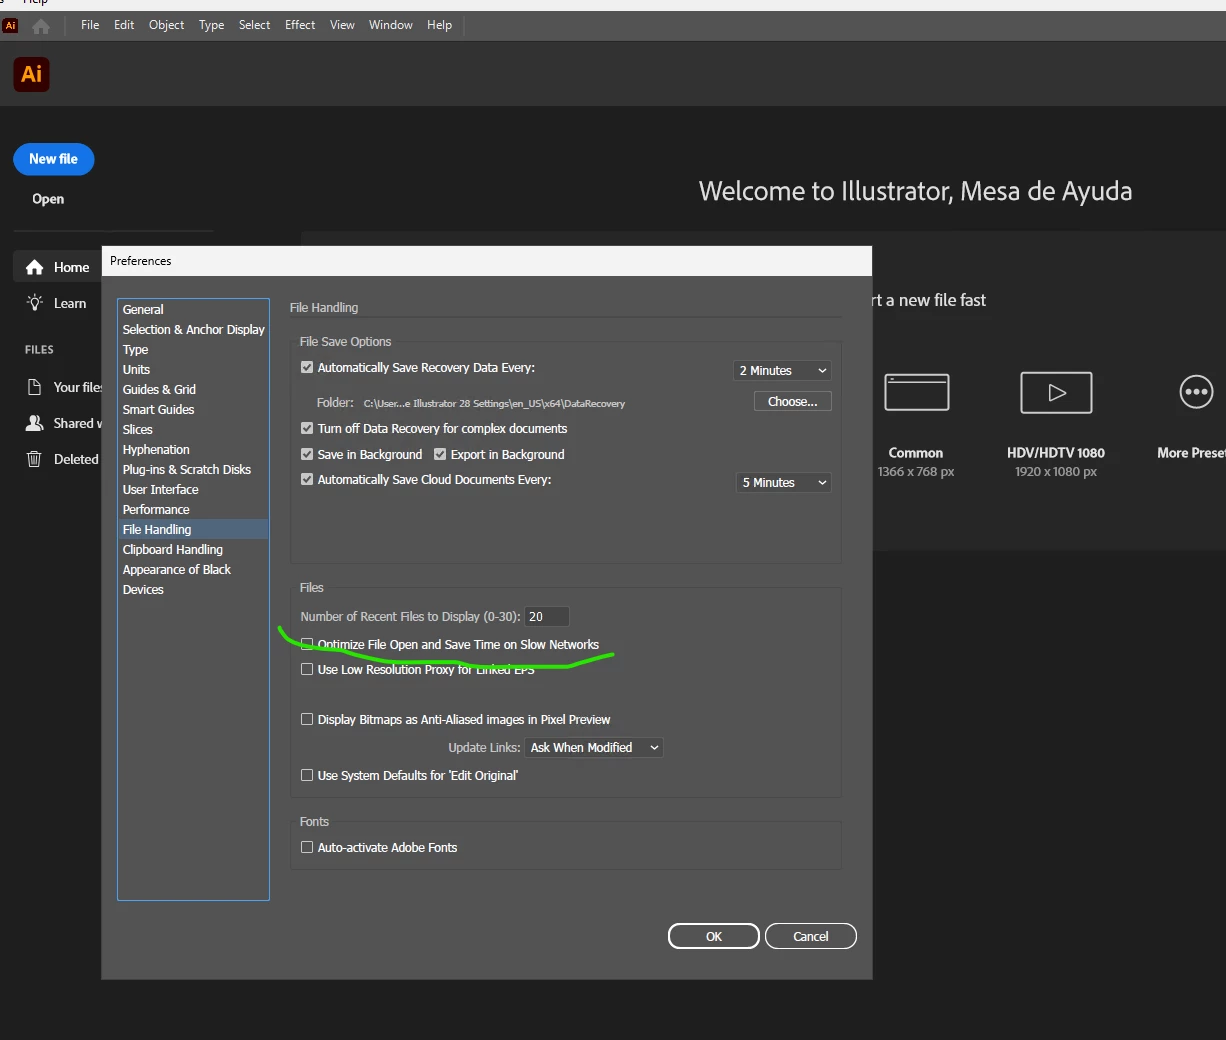
Task: Choose the HDV/HDTV 1080 preset icon
Action: [x=1056, y=392]
